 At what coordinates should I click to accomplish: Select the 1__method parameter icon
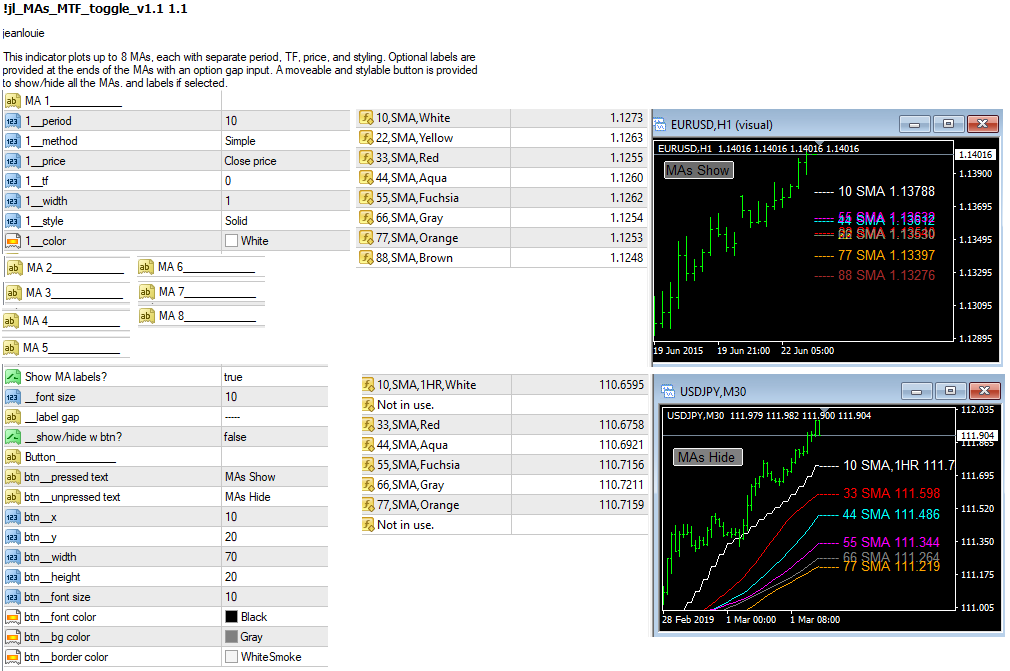[12, 141]
